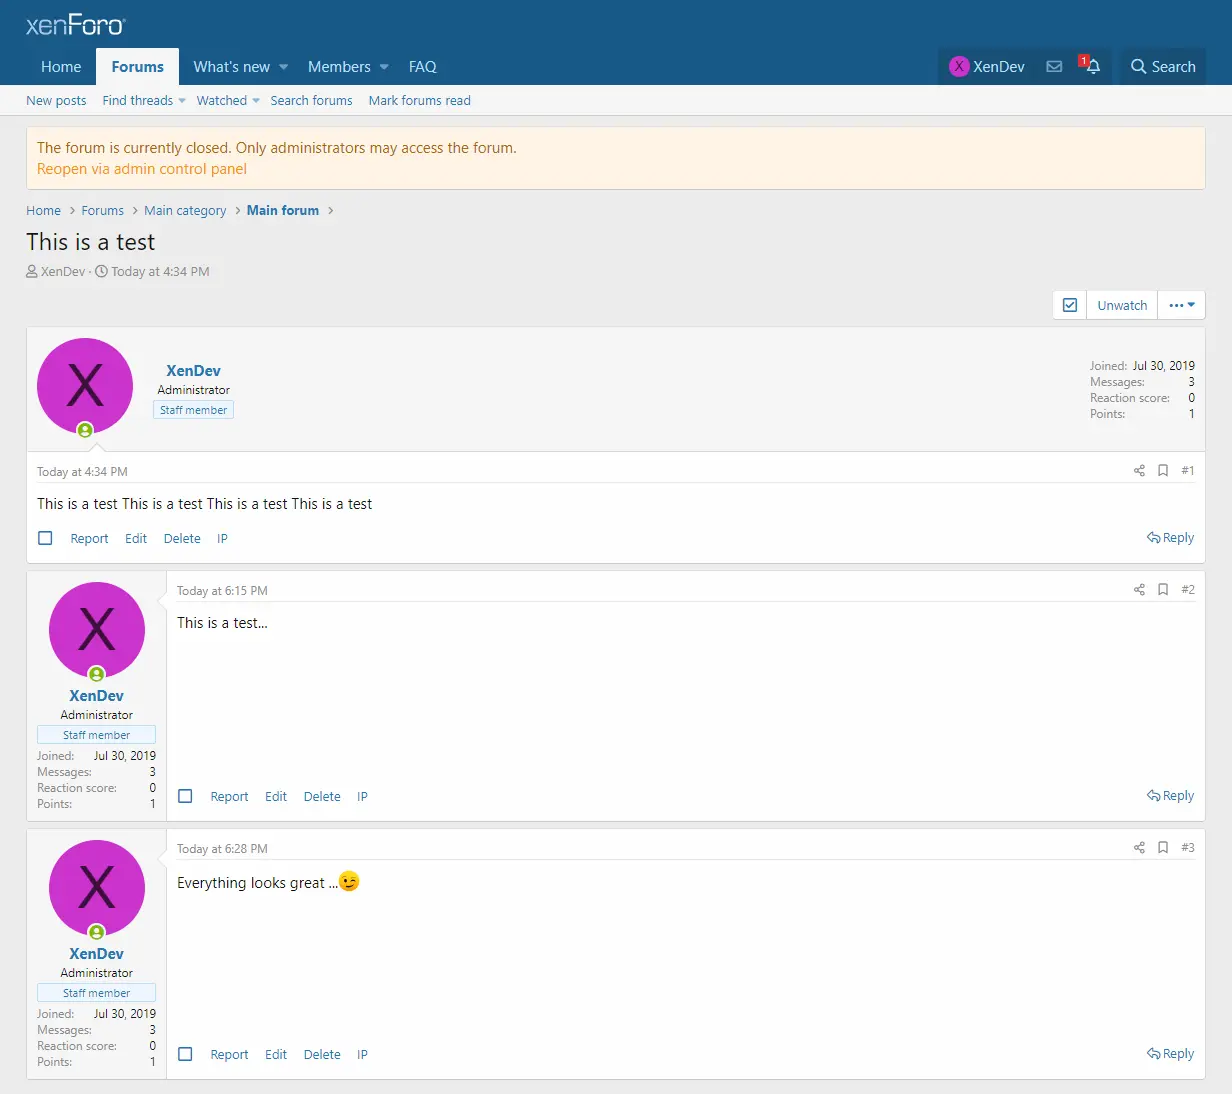Select post #1 with its moderation checkbox
This screenshot has height=1094, width=1232.
(45, 538)
